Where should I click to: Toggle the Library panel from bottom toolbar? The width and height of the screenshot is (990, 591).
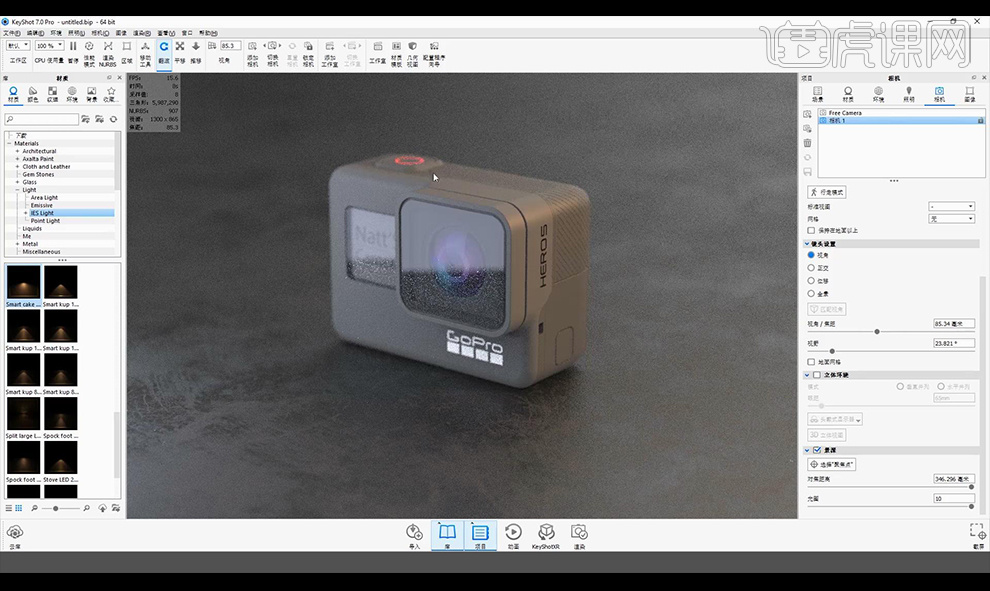[x=447, y=535]
